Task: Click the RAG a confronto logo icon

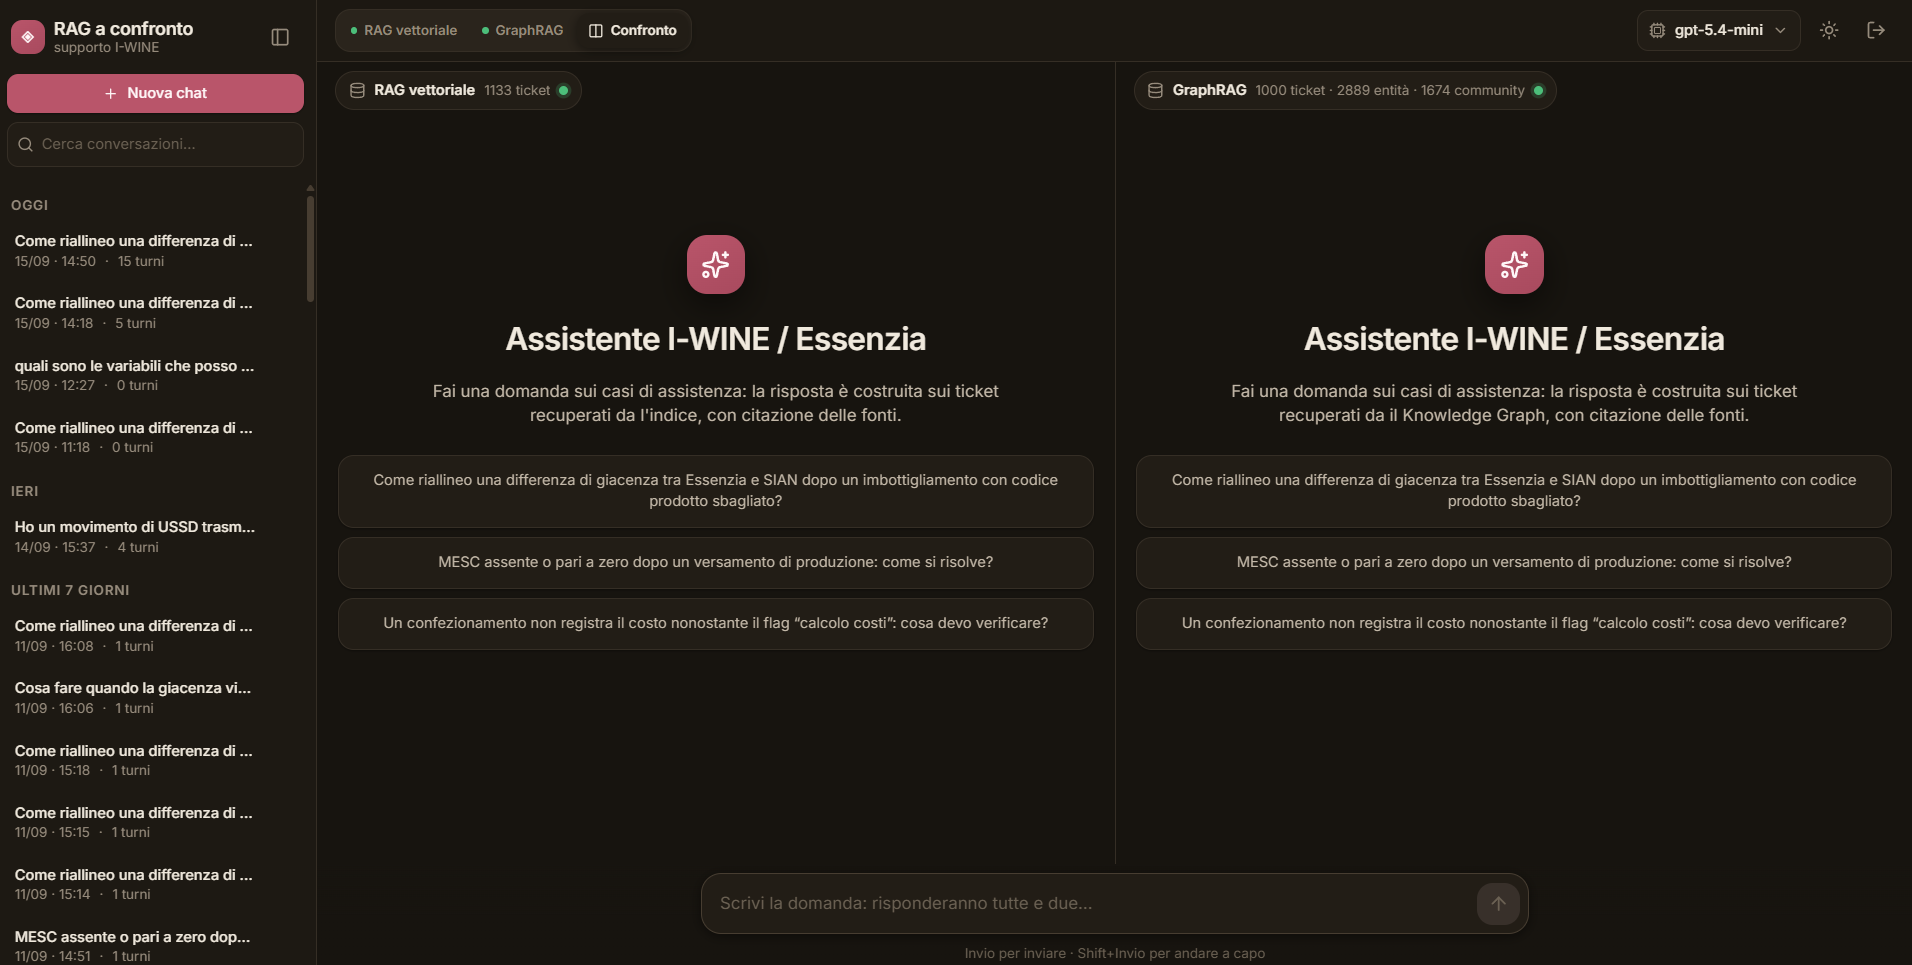Action: point(28,37)
